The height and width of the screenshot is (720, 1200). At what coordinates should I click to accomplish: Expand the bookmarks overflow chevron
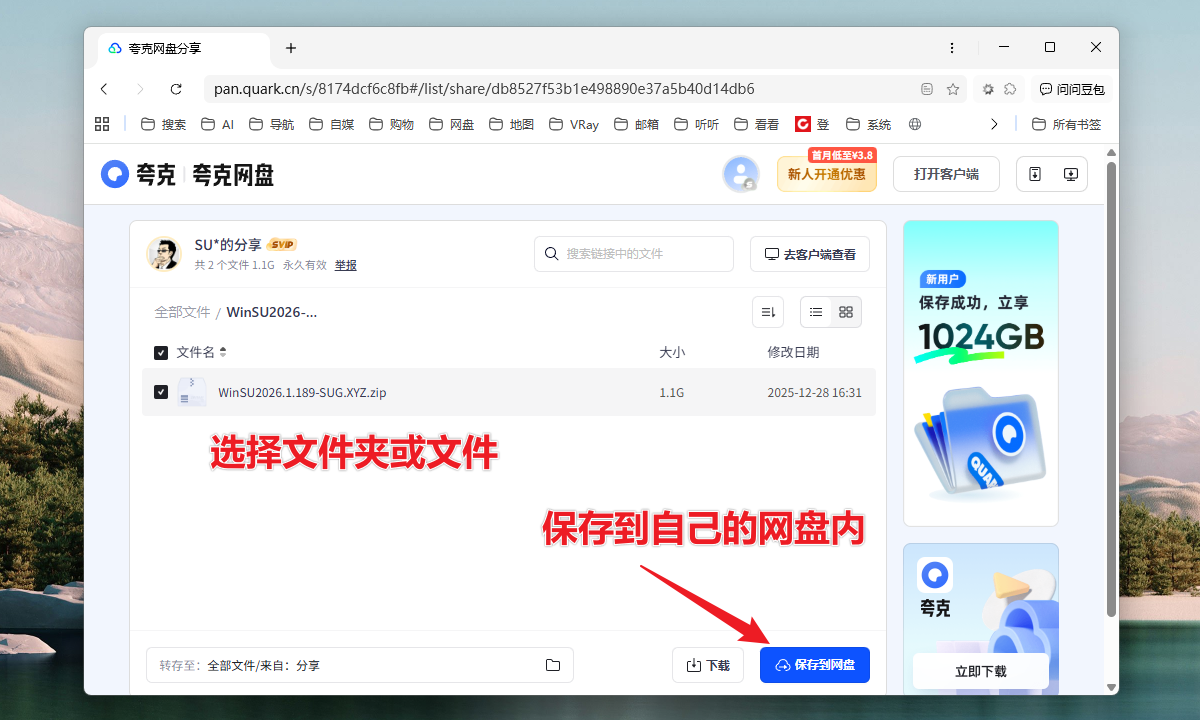[993, 124]
